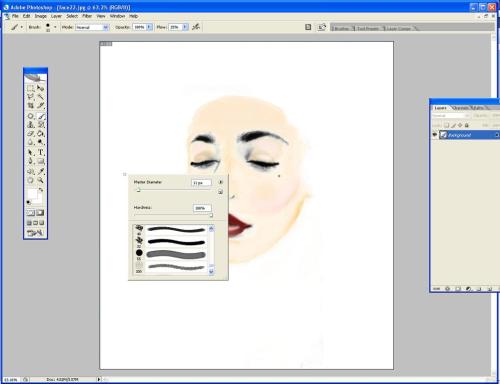Screen dimensions: 500x384
Task: Select the Eraser tool
Action: click(x=30, y=133)
